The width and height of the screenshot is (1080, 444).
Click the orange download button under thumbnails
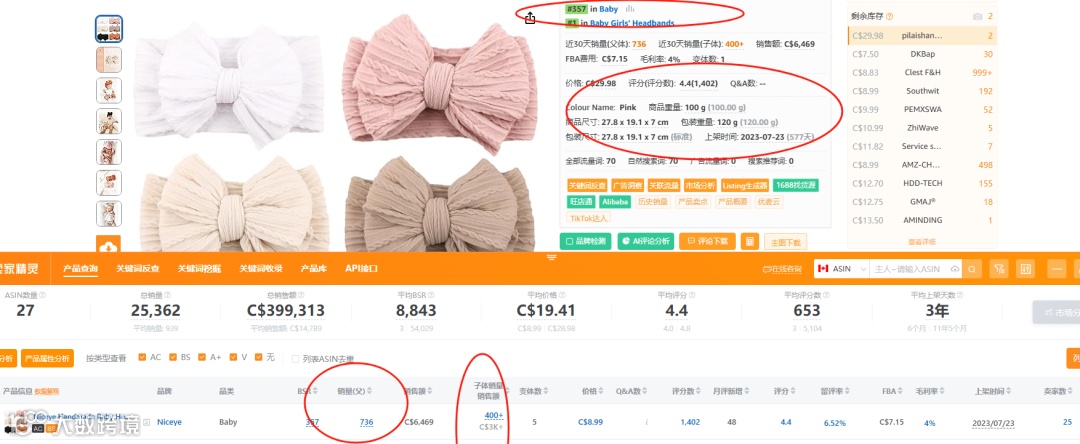(109, 246)
